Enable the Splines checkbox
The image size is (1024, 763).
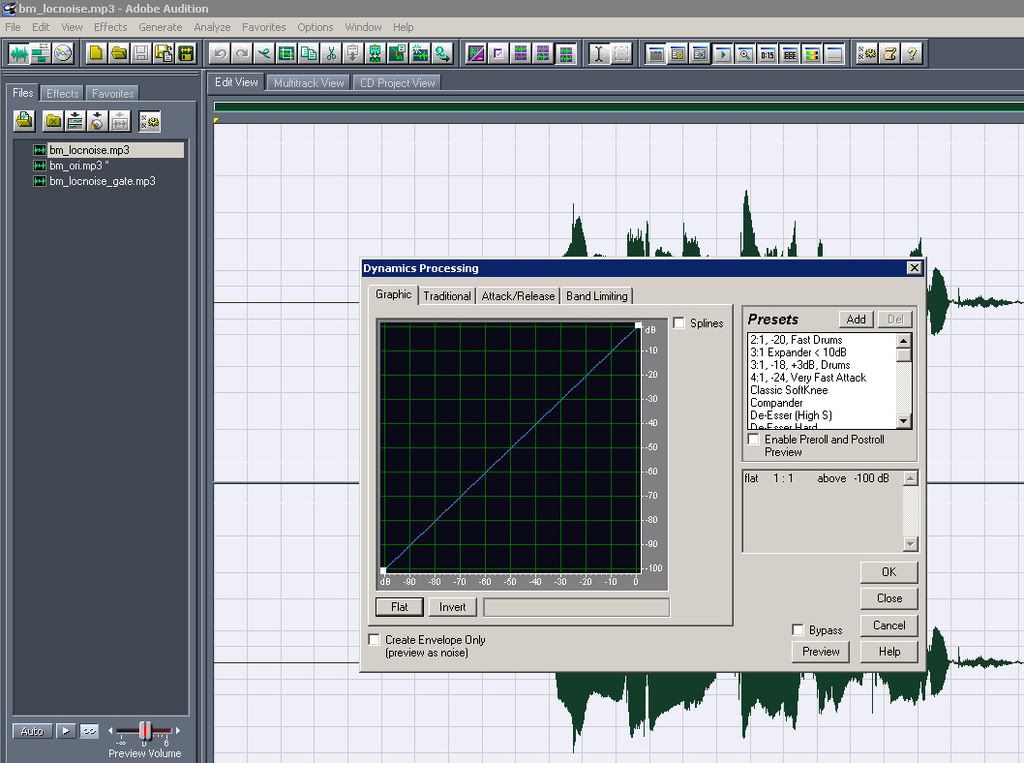(679, 323)
